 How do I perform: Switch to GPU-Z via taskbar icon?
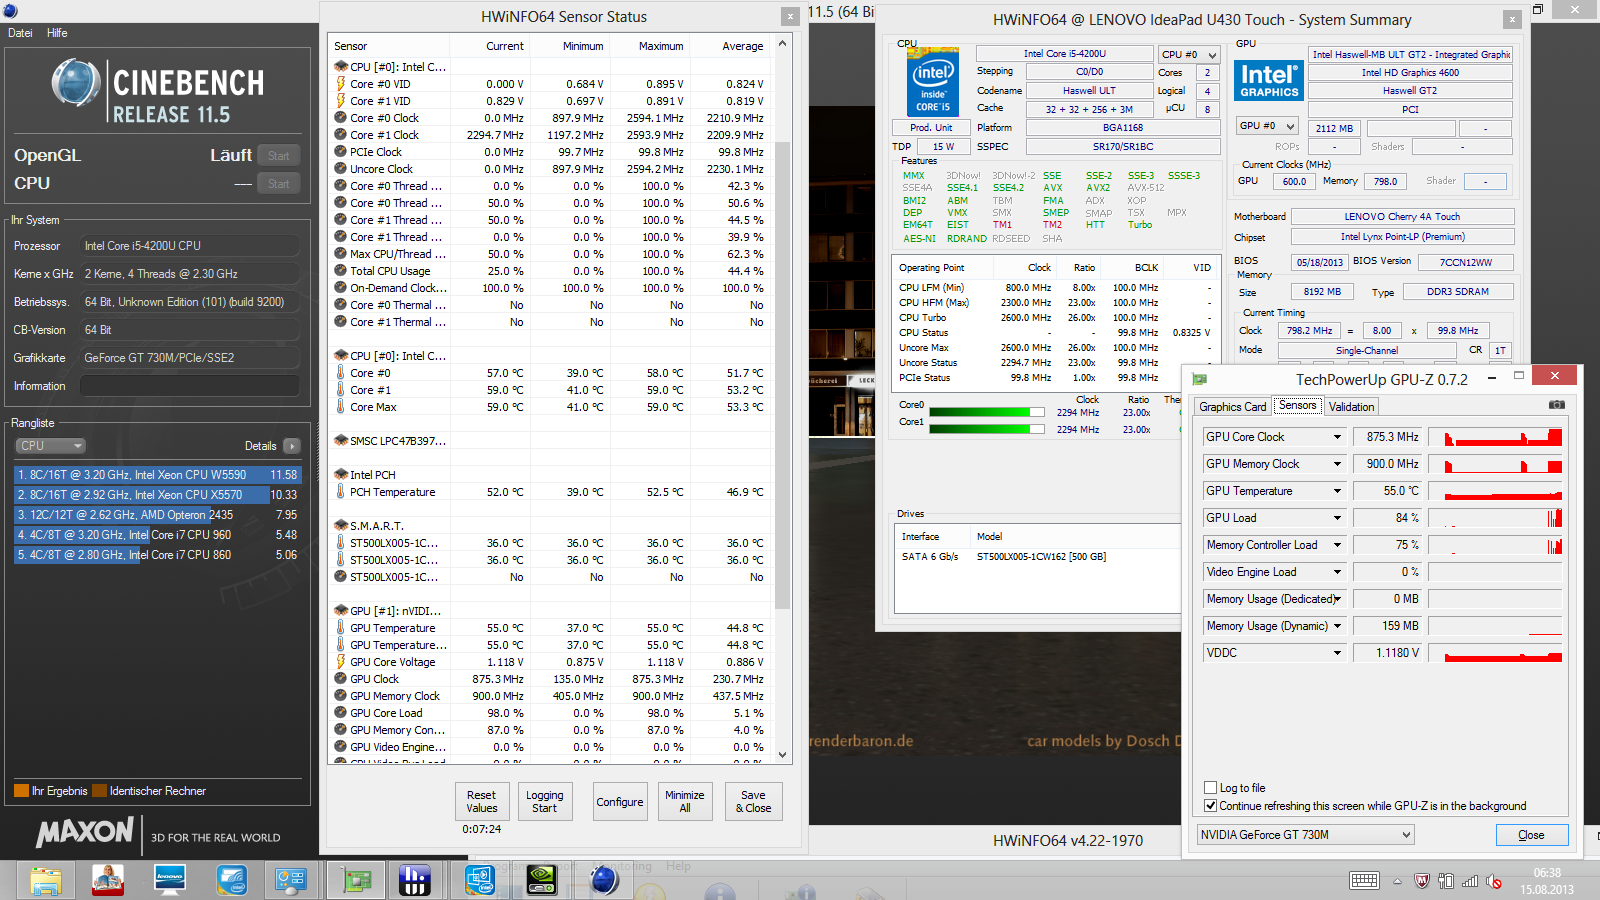pyautogui.click(x=357, y=880)
